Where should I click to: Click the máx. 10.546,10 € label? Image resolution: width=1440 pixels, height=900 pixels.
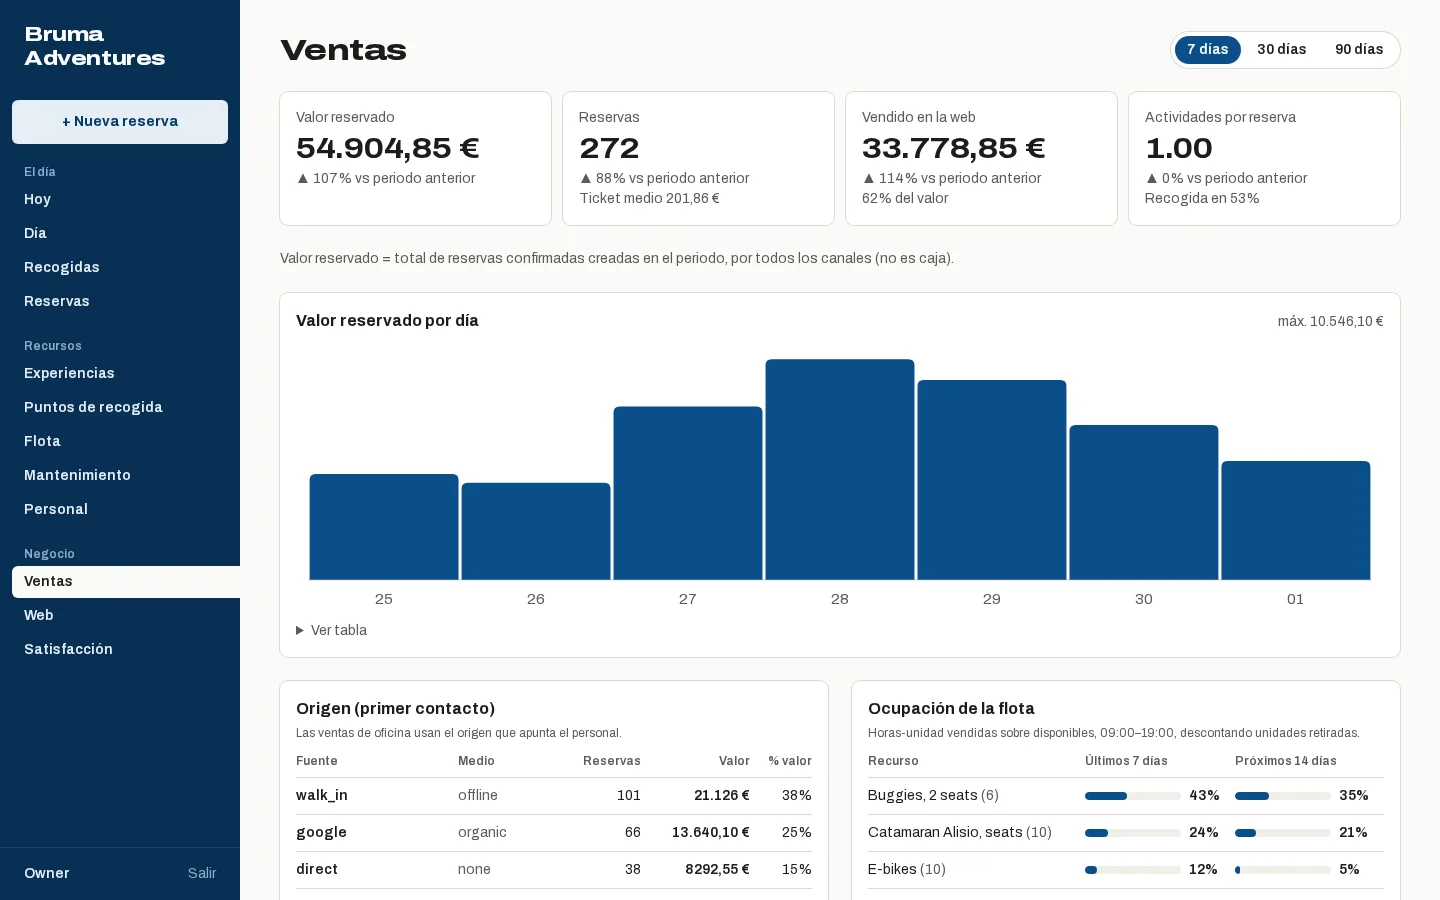pyautogui.click(x=1330, y=321)
